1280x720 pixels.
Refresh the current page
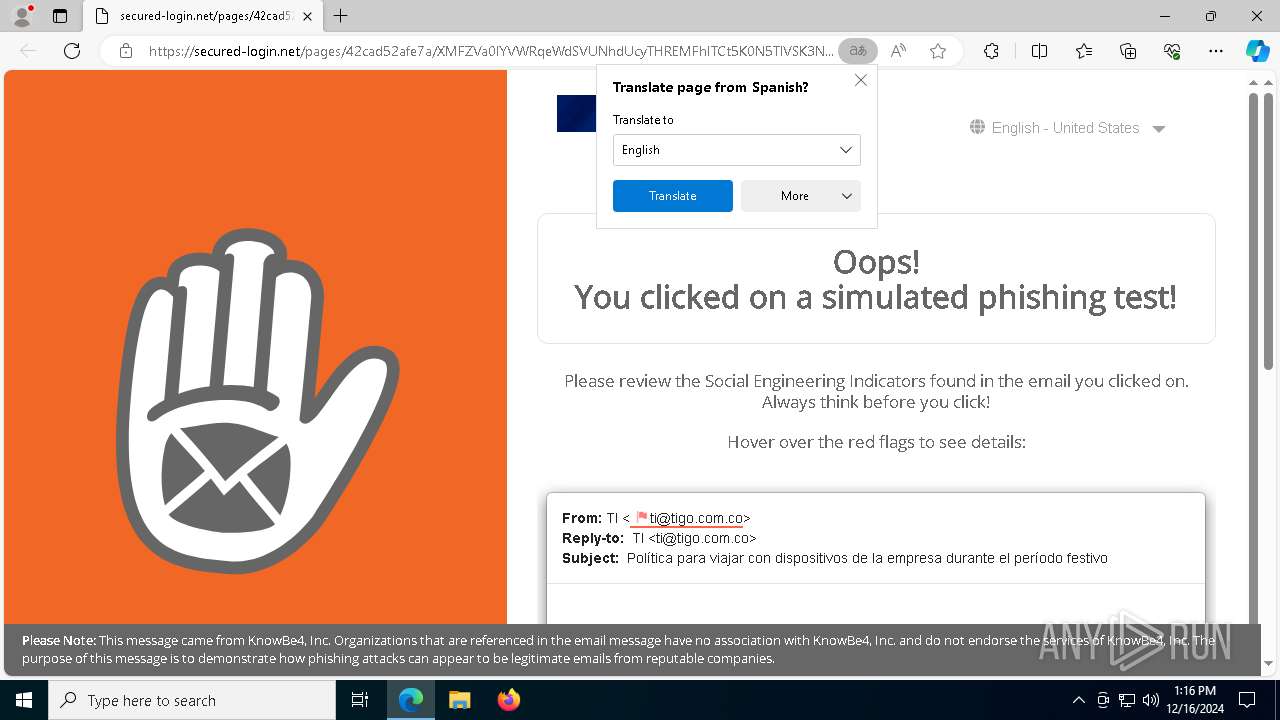tap(72, 51)
